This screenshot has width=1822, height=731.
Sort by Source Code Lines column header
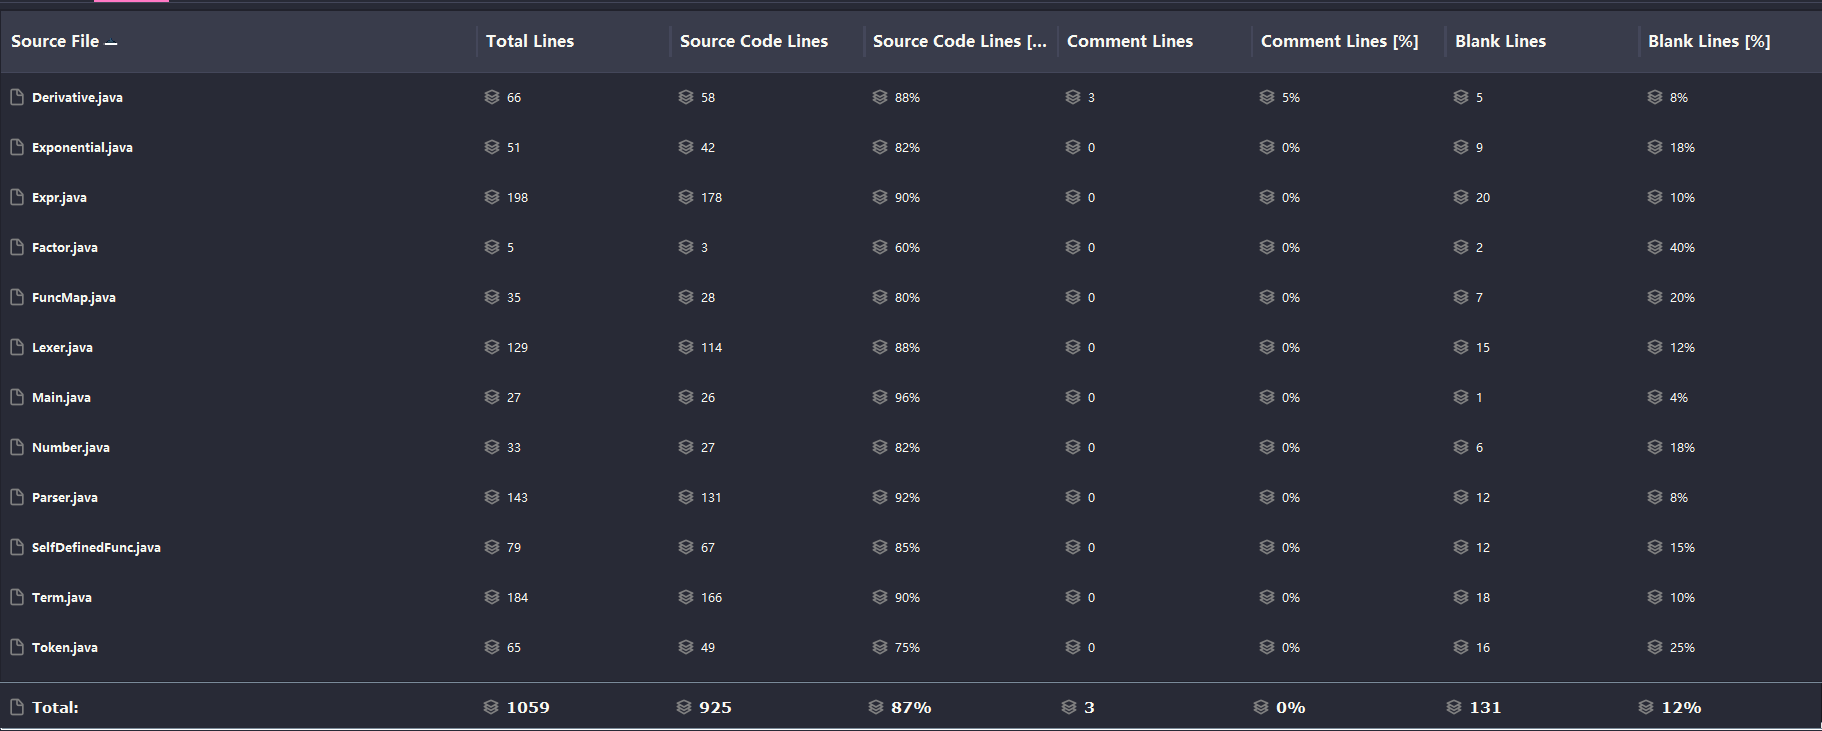coord(754,41)
